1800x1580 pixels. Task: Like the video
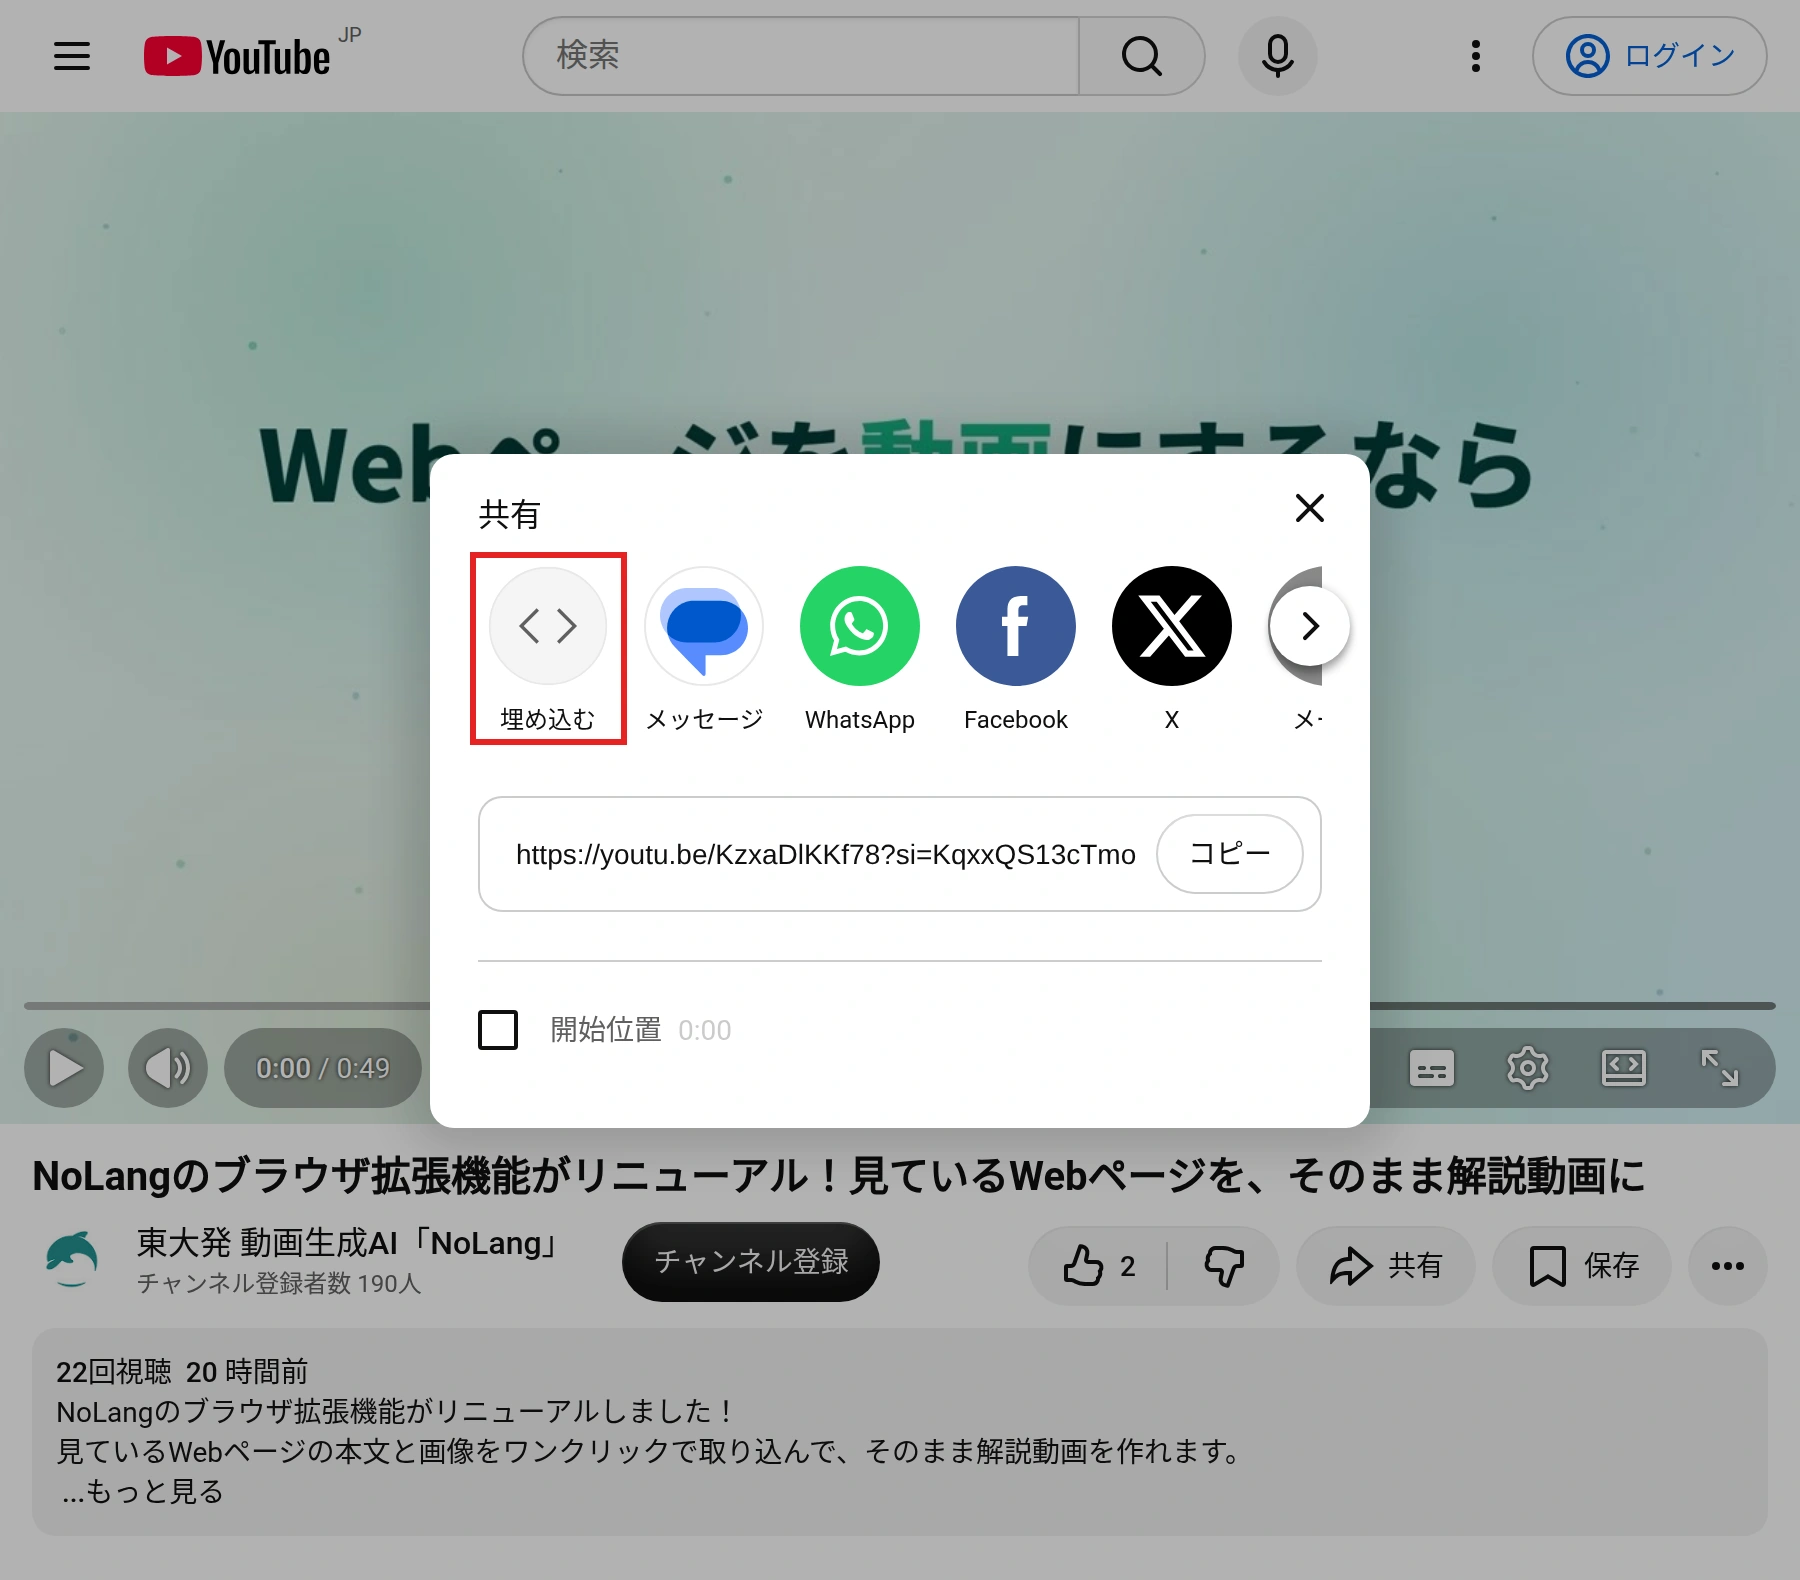[x=1099, y=1266]
